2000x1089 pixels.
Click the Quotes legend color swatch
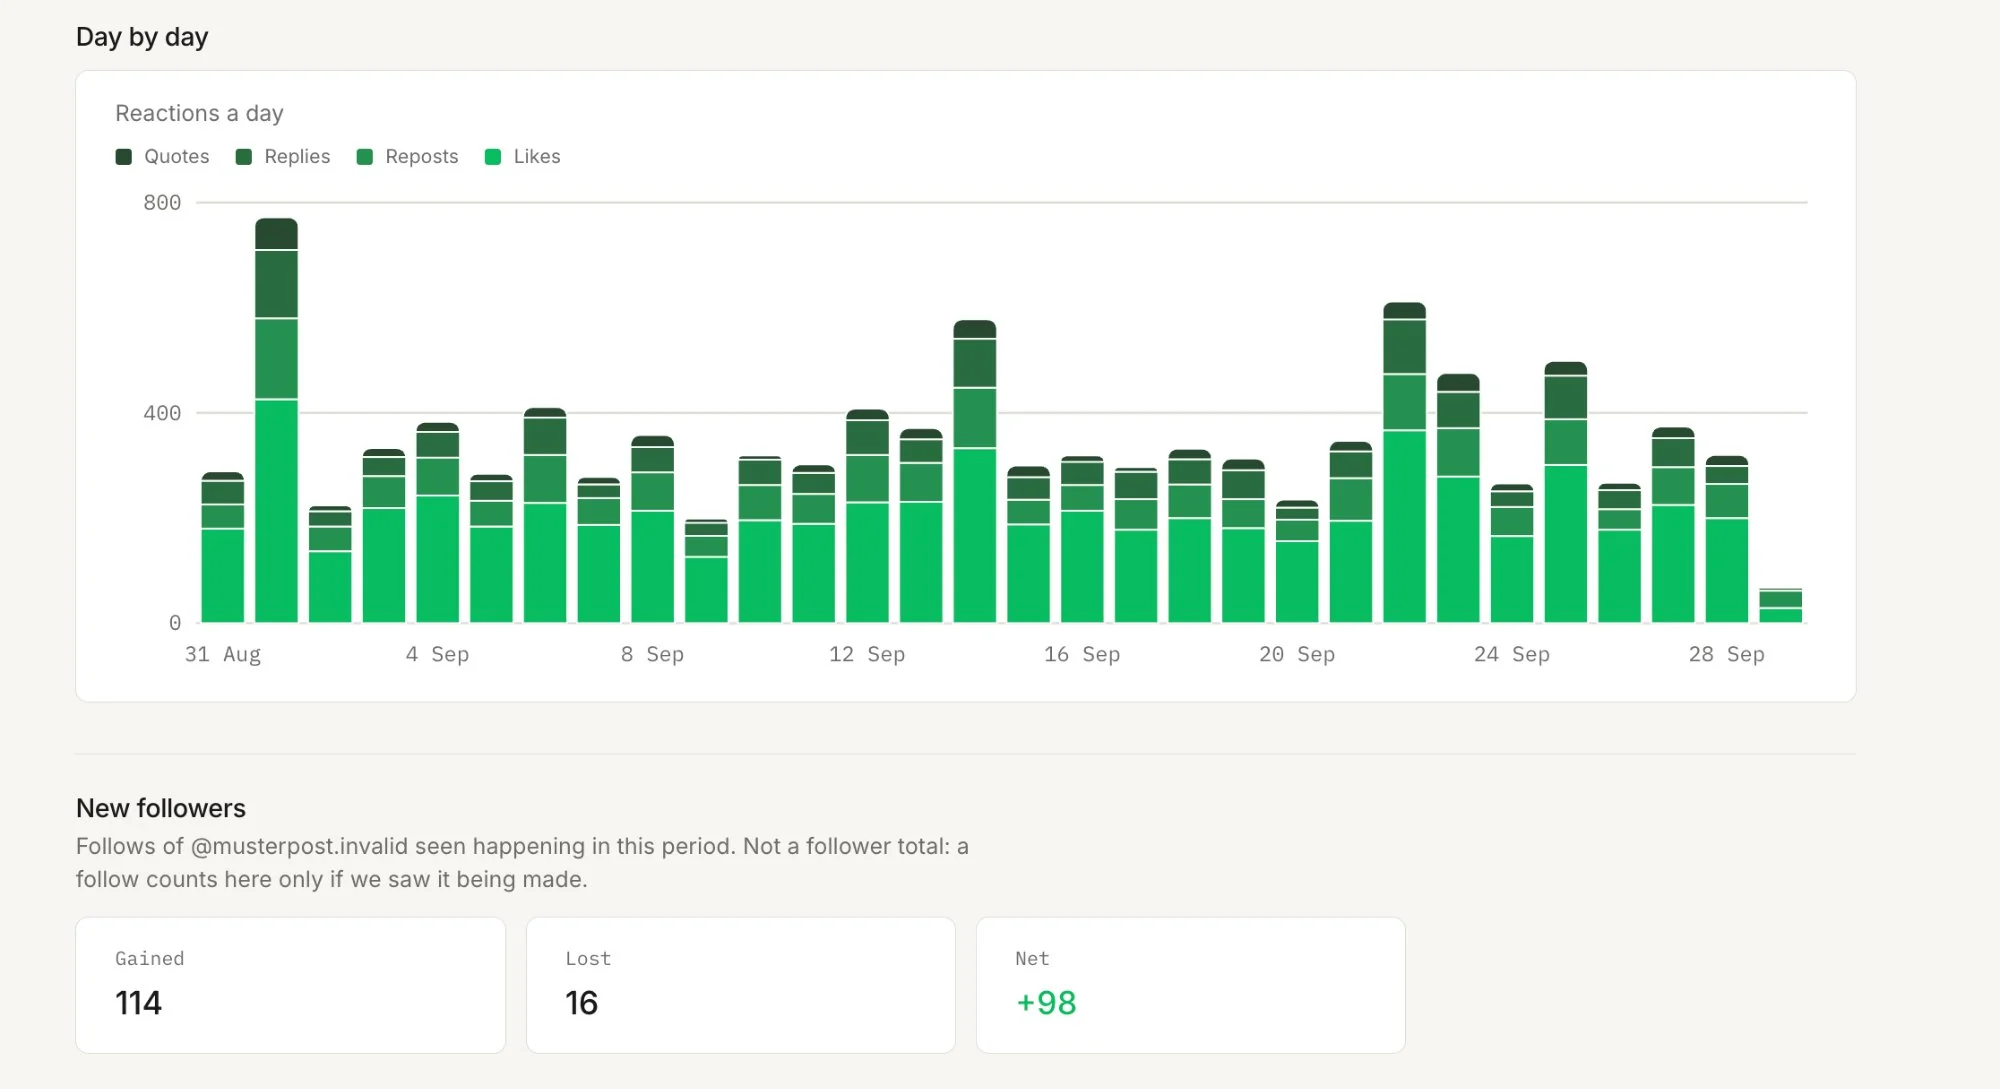click(124, 157)
